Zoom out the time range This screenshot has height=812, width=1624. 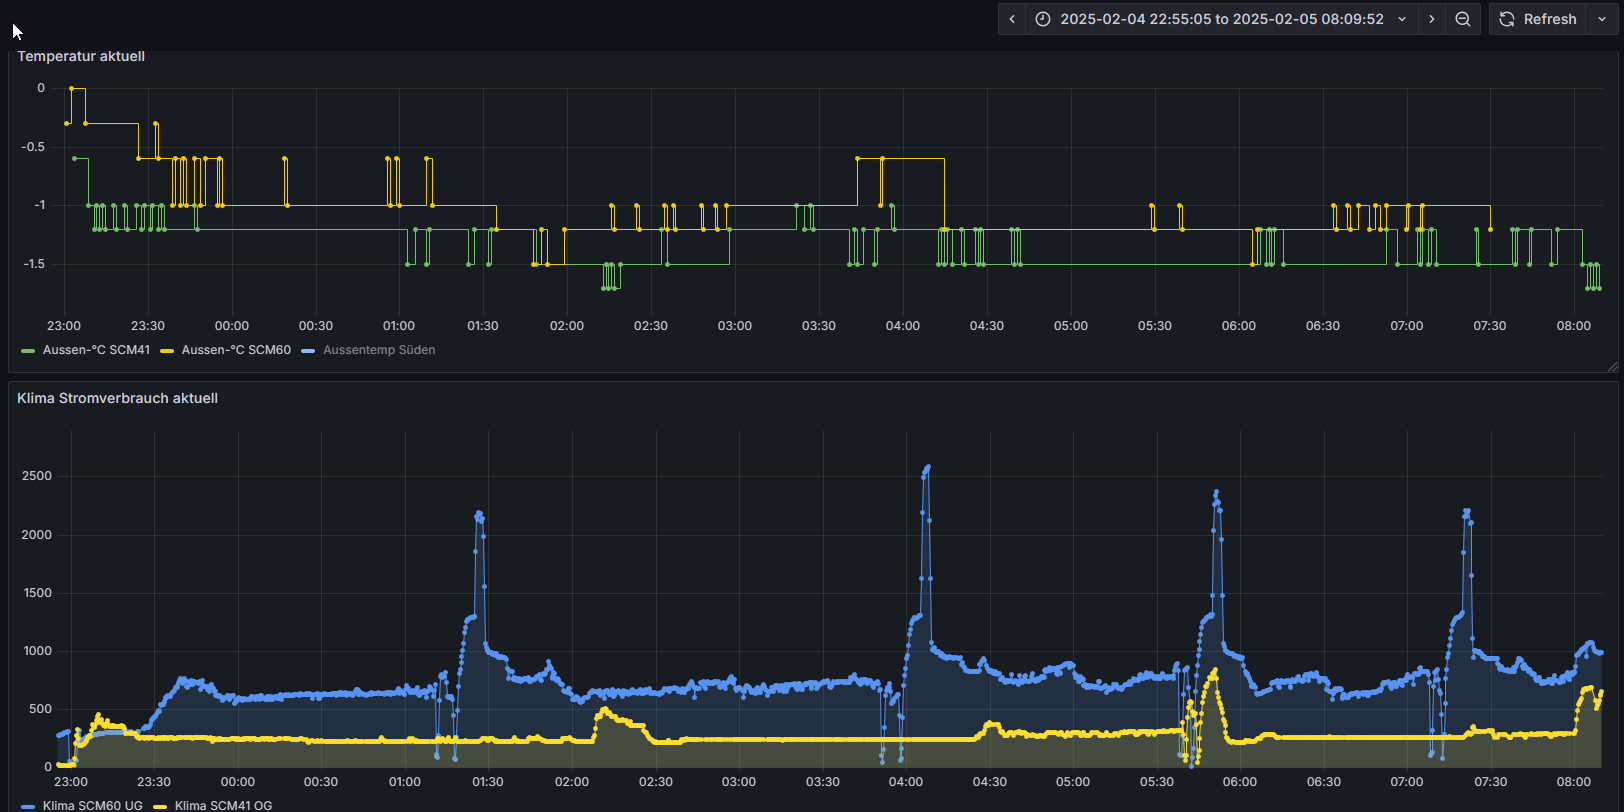tap(1463, 19)
